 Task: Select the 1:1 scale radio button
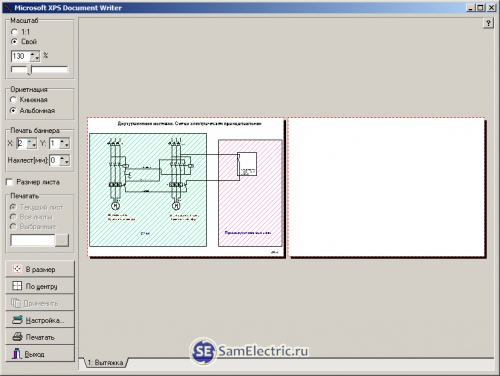(x=14, y=32)
